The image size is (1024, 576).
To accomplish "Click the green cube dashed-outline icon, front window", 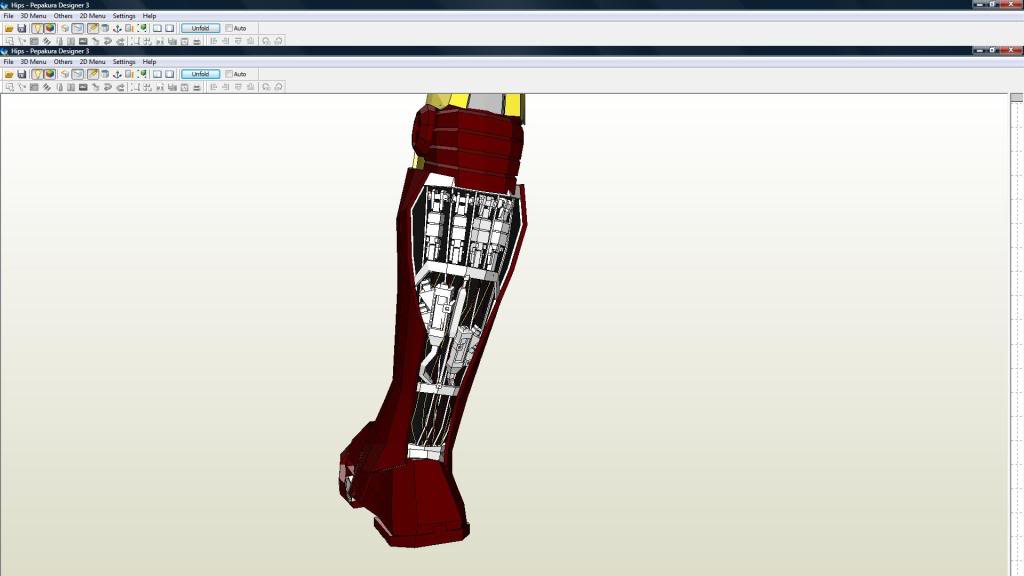I will coord(142,74).
